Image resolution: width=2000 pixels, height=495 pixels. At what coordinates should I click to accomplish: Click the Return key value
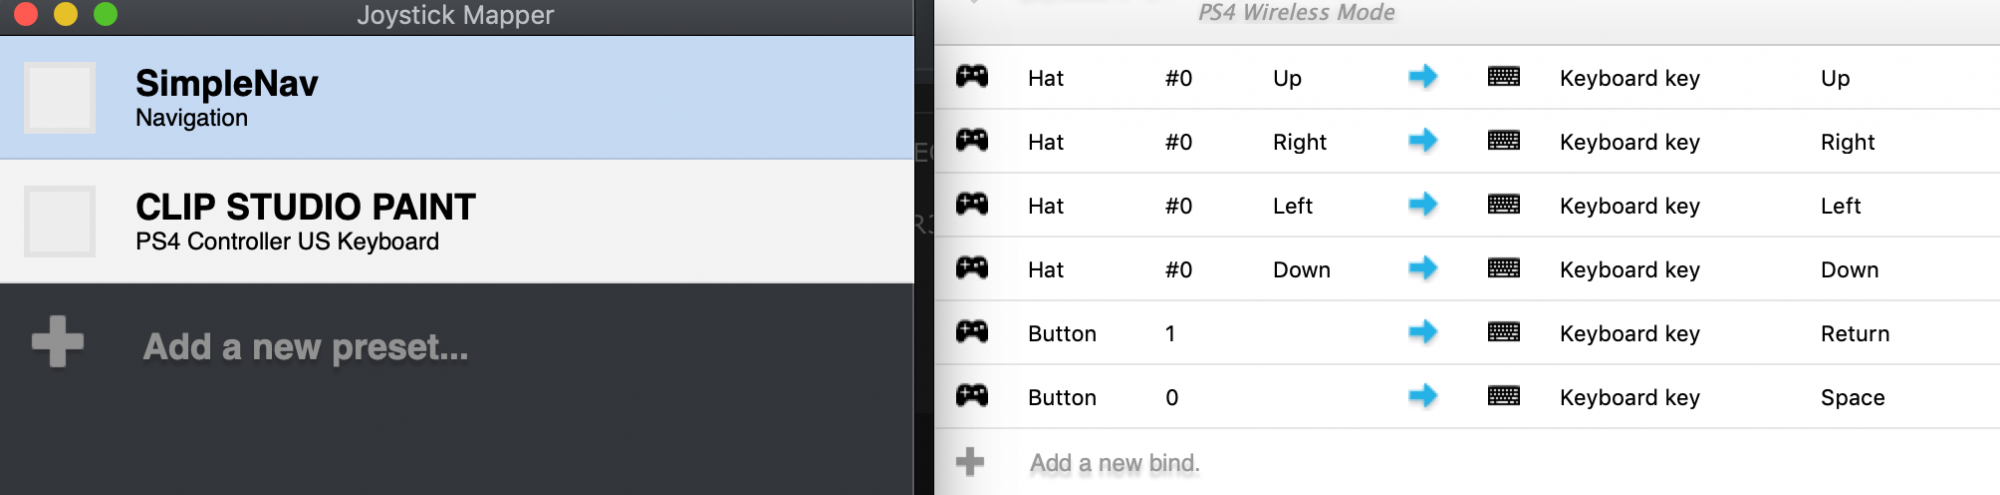(x=1854, y=333)
